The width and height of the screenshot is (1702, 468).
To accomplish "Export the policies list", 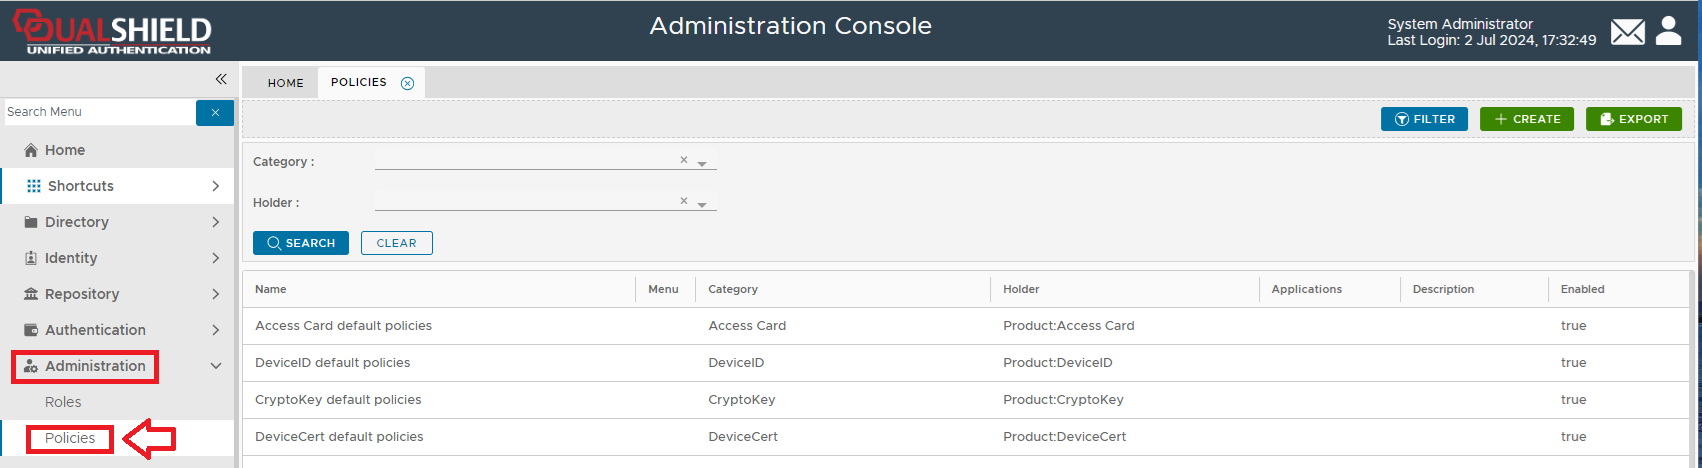I will point(1633,119).
